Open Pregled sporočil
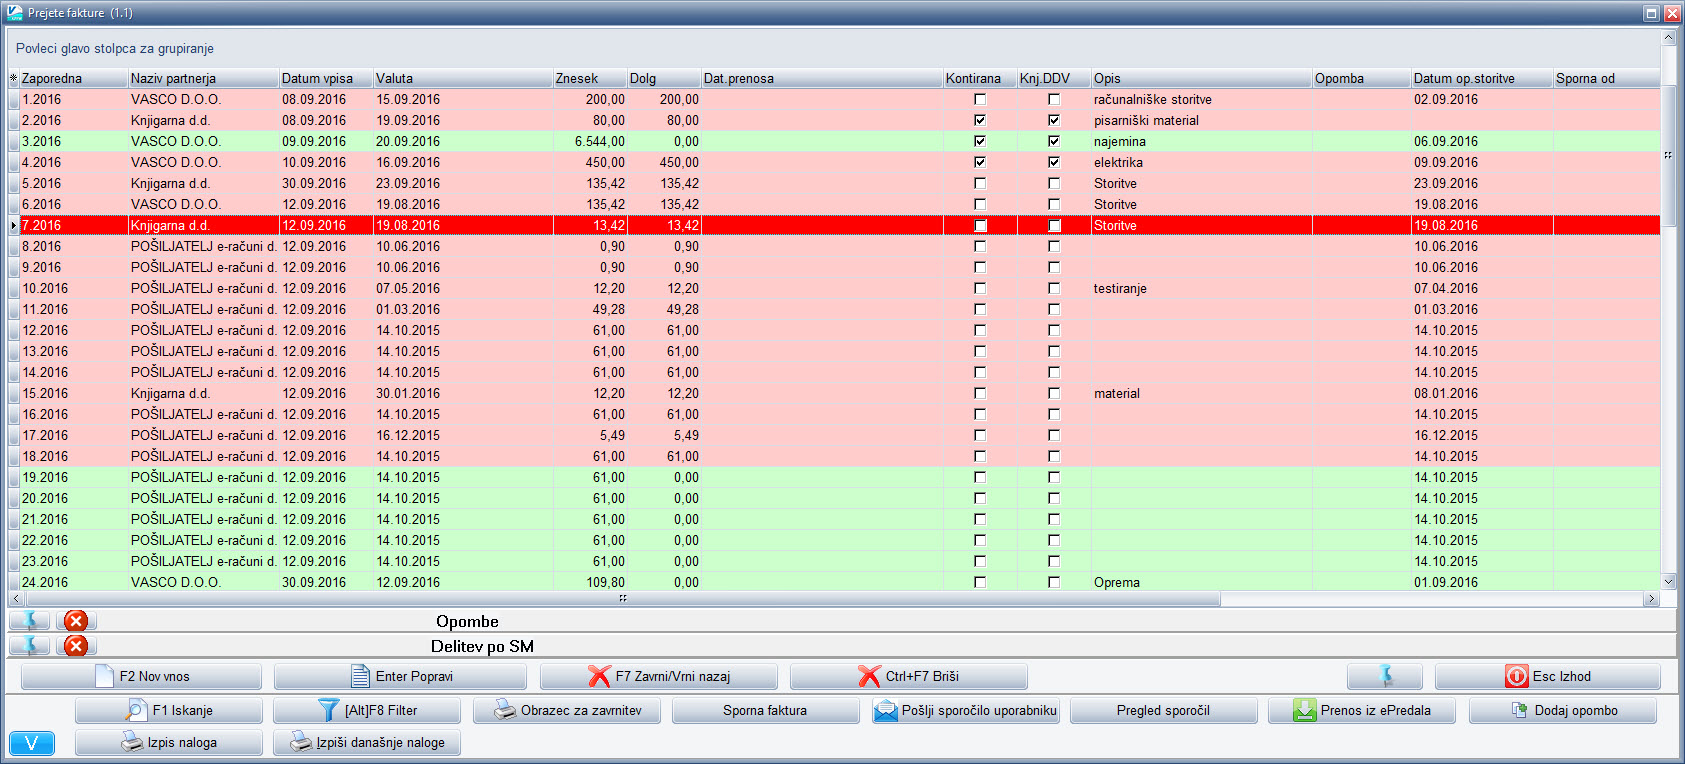The image size is (1685, 764). 1164,710
